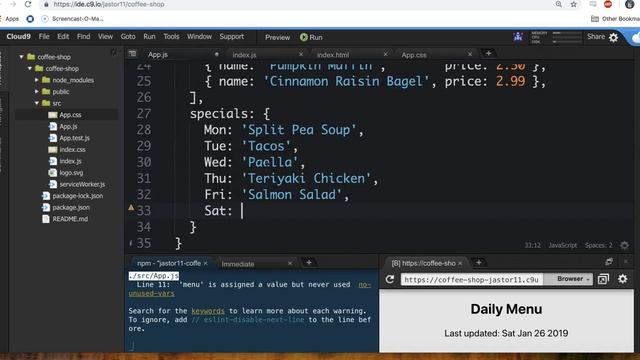This screenshot has width=640, height=360.
Task: Open the Find menu
Action: [x=83, y=36]
